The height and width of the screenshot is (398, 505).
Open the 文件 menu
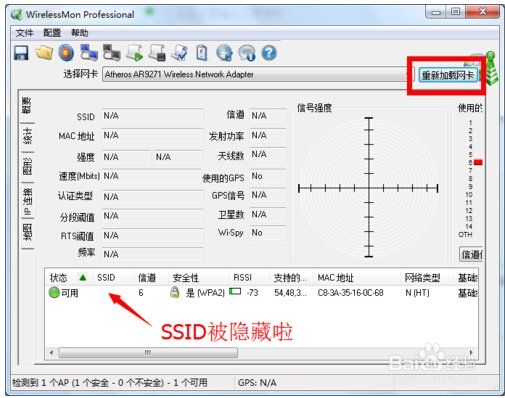click(24, 33)
